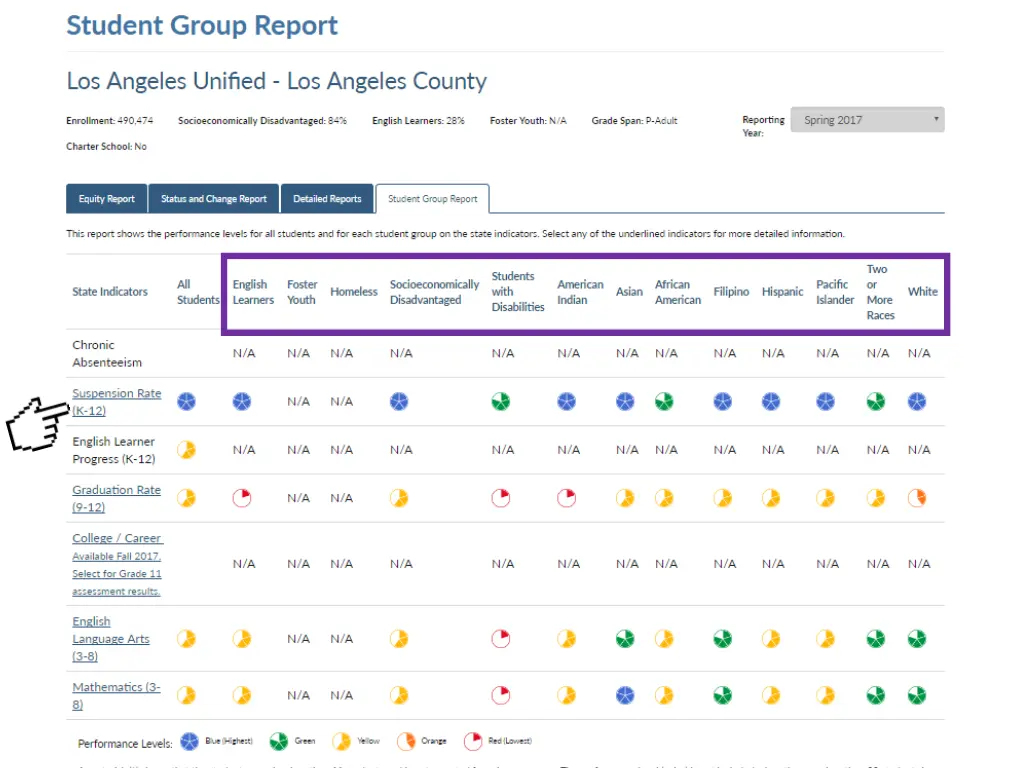Click the Students with Disabilities column header
This screenshot has width=1024, height=768.
(x=518, y=291)
